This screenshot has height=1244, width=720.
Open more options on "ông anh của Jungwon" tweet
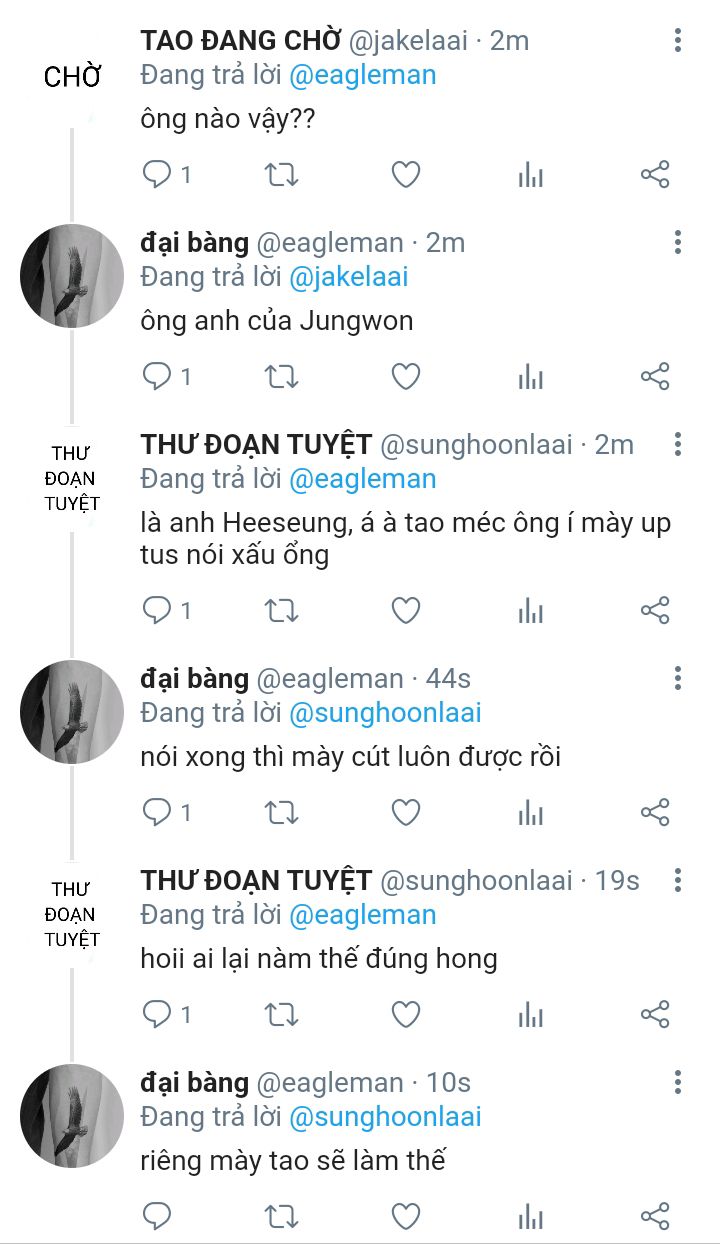click(x=678, y=242)
